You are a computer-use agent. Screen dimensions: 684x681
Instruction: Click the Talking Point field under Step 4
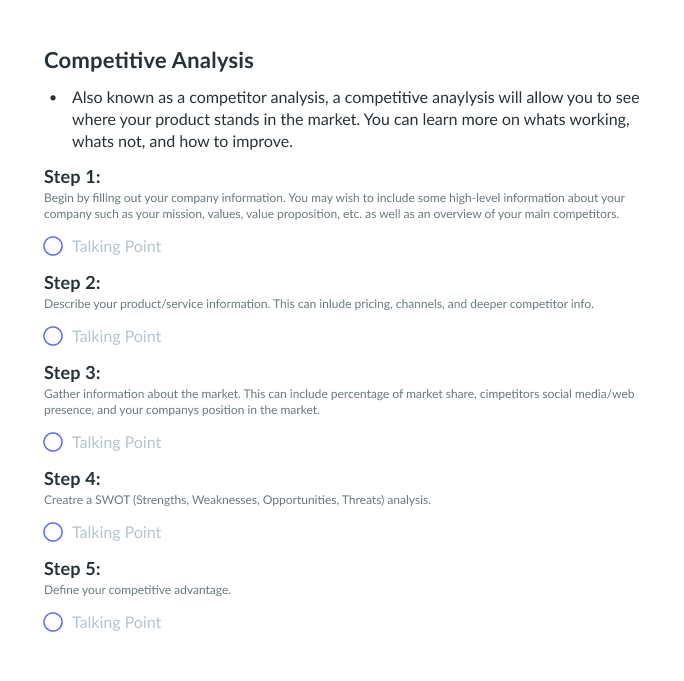[x=116, y=532]
